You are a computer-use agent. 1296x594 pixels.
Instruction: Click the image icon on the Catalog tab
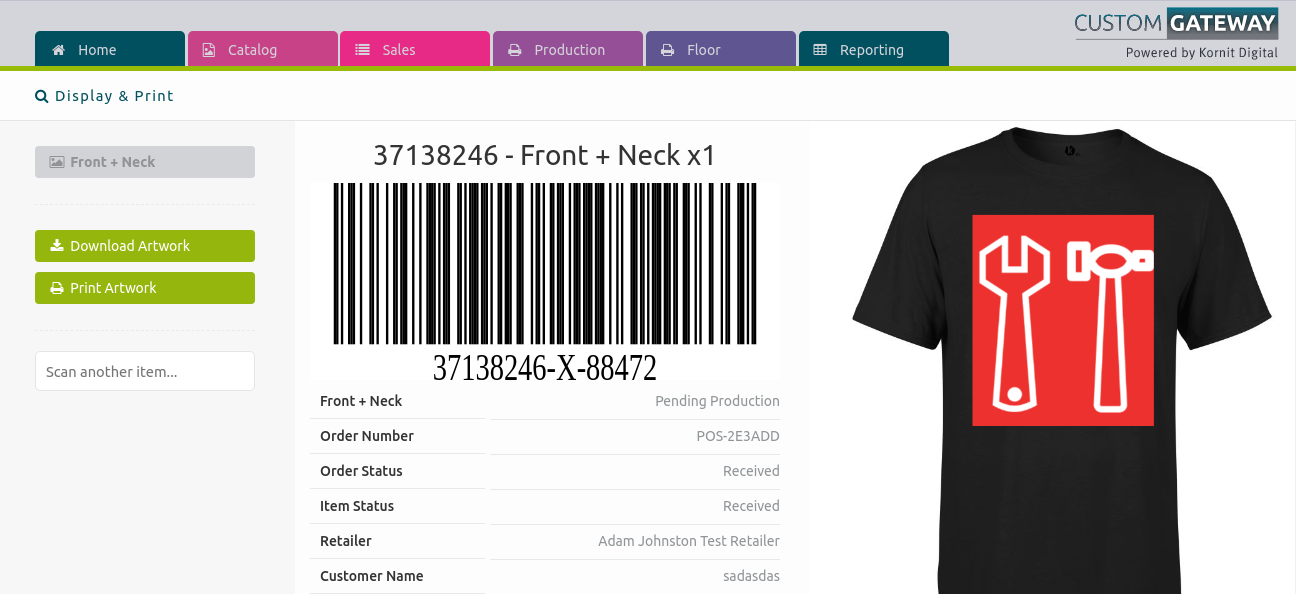[209, 50]
